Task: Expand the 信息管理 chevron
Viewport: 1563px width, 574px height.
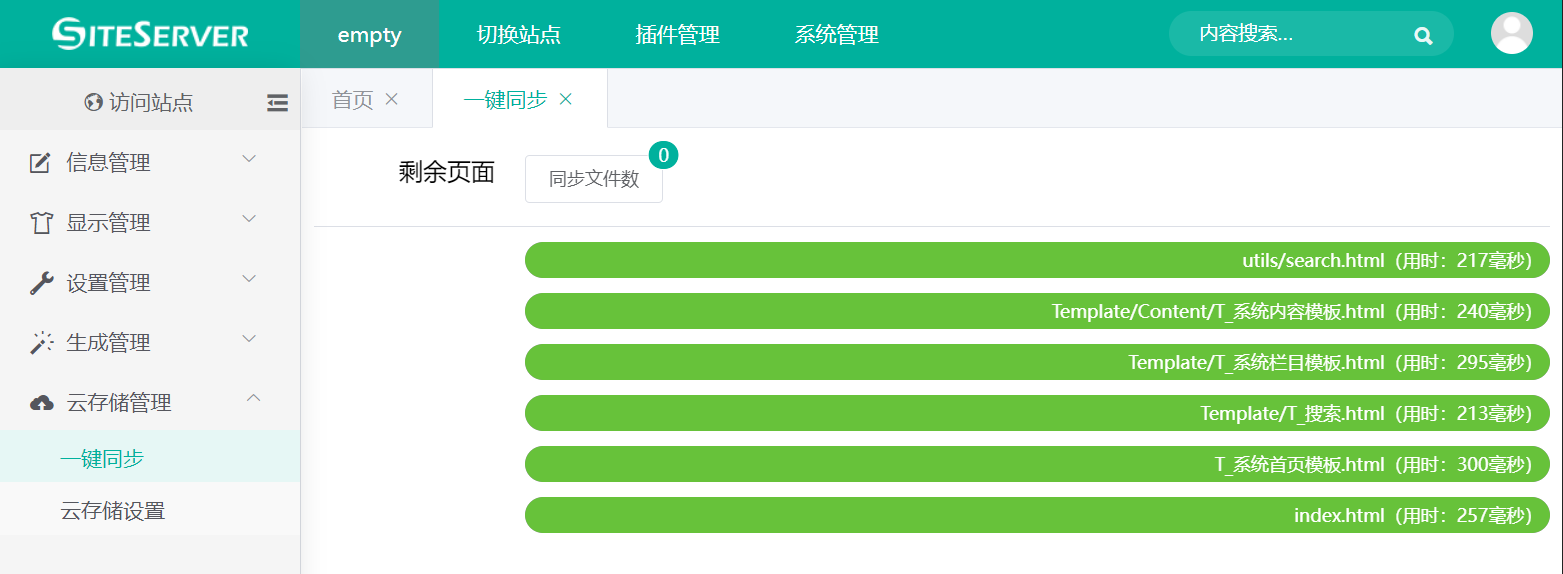Action: pos(250,159)
